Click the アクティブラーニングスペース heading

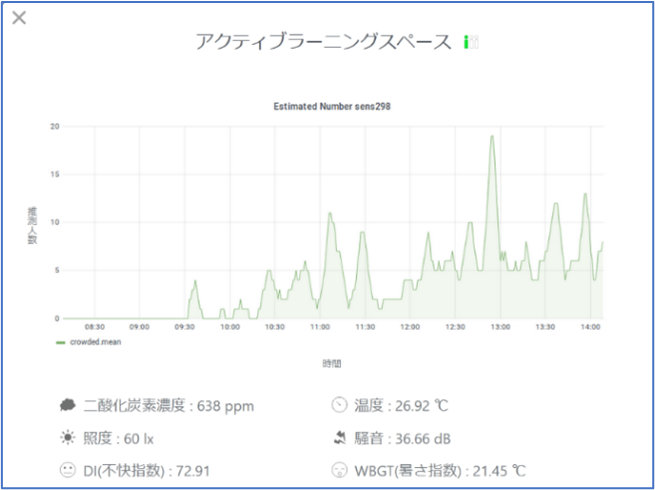324,42
